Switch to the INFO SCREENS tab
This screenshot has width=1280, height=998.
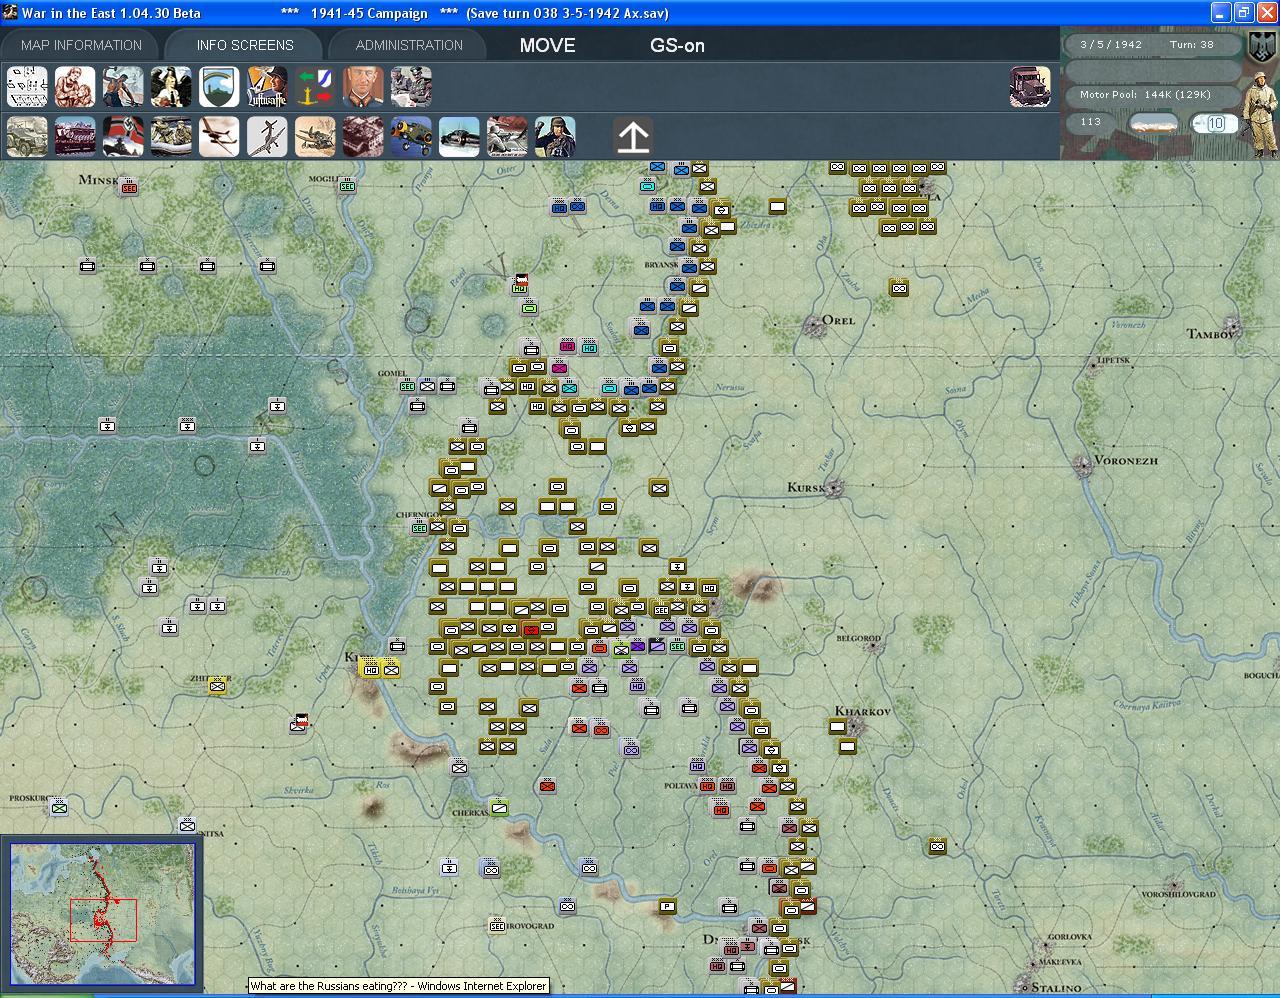245,45
